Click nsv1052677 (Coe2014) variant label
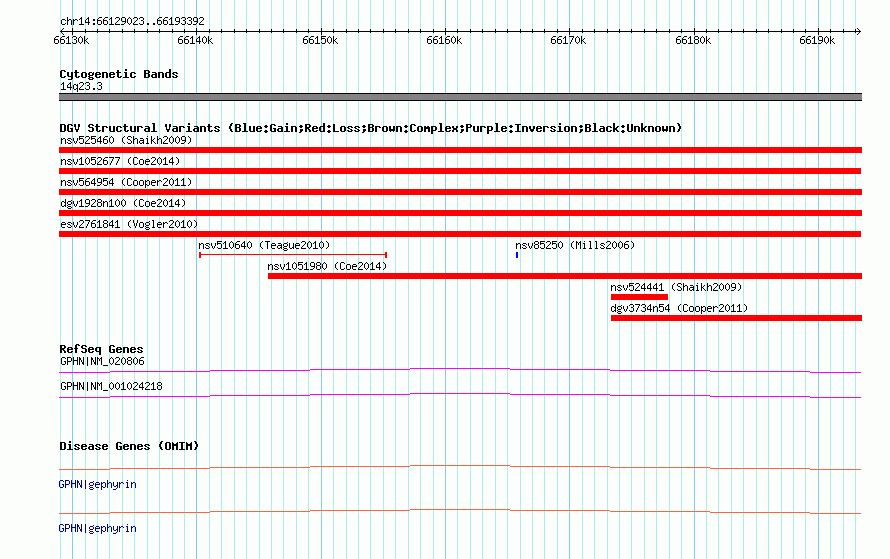This screenshot has width=890, height=559. click(x=120, y=161)
